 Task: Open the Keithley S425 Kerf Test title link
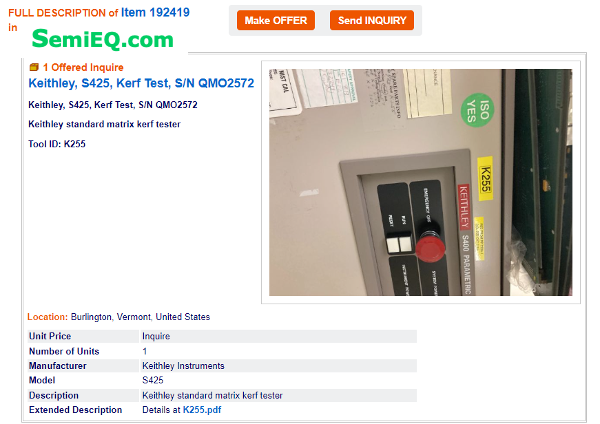[141, 83]
